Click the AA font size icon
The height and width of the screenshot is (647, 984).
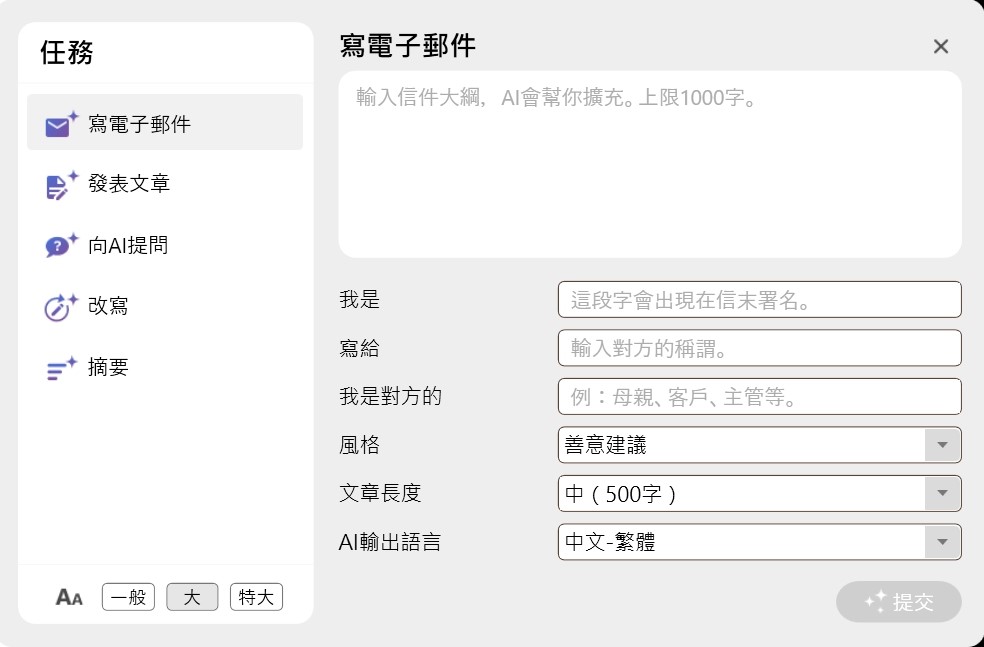click(x=69, y=597)
